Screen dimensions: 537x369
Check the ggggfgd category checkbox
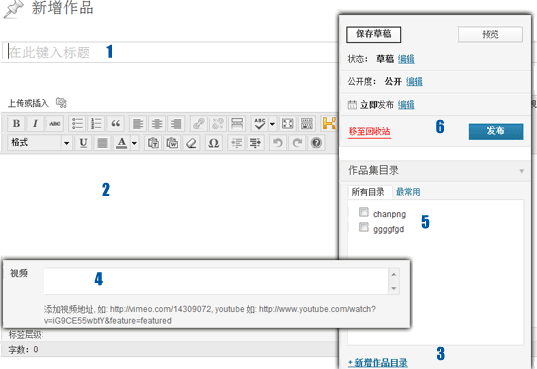point(363,227)
